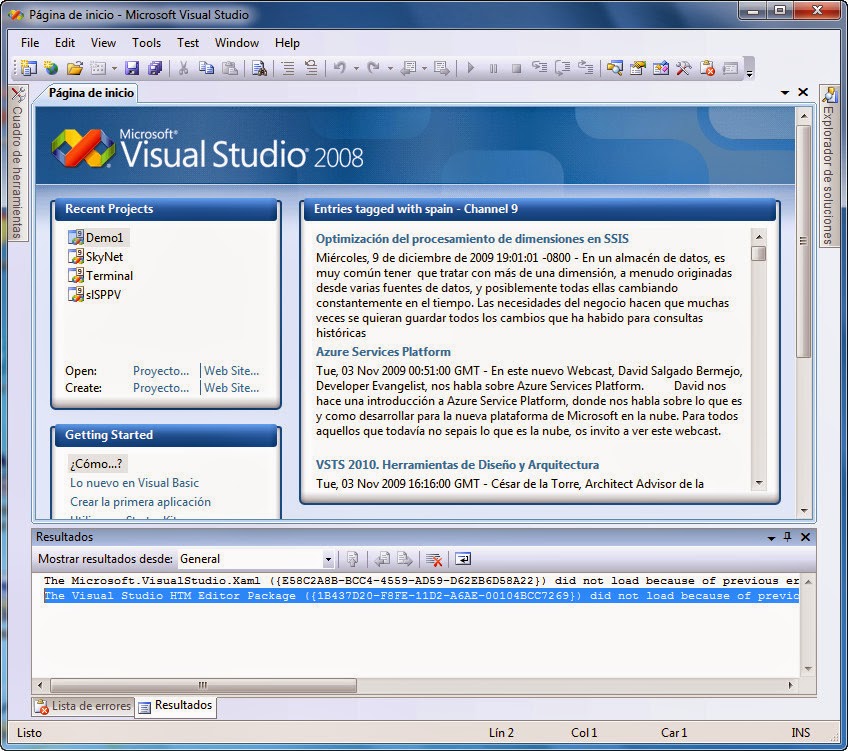Image resolution: width=848 pixels, height=751 pixels.
Task: Toggle auto-hide pin on Resultados panel
Action: (x=787, y=536)
